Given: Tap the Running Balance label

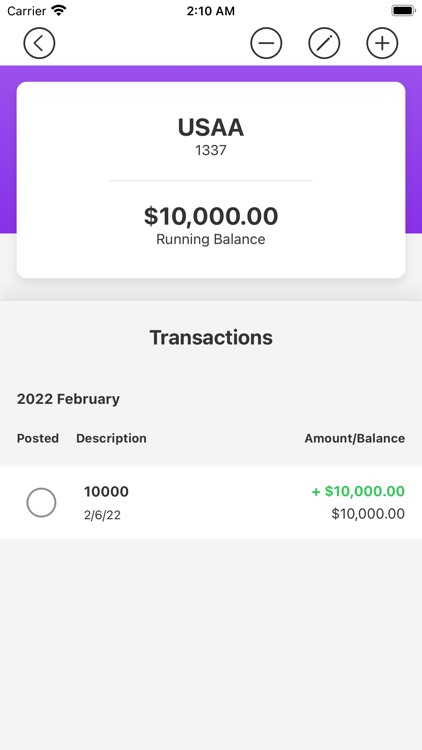Looking at the screenshot, I should tap(211, 239).
